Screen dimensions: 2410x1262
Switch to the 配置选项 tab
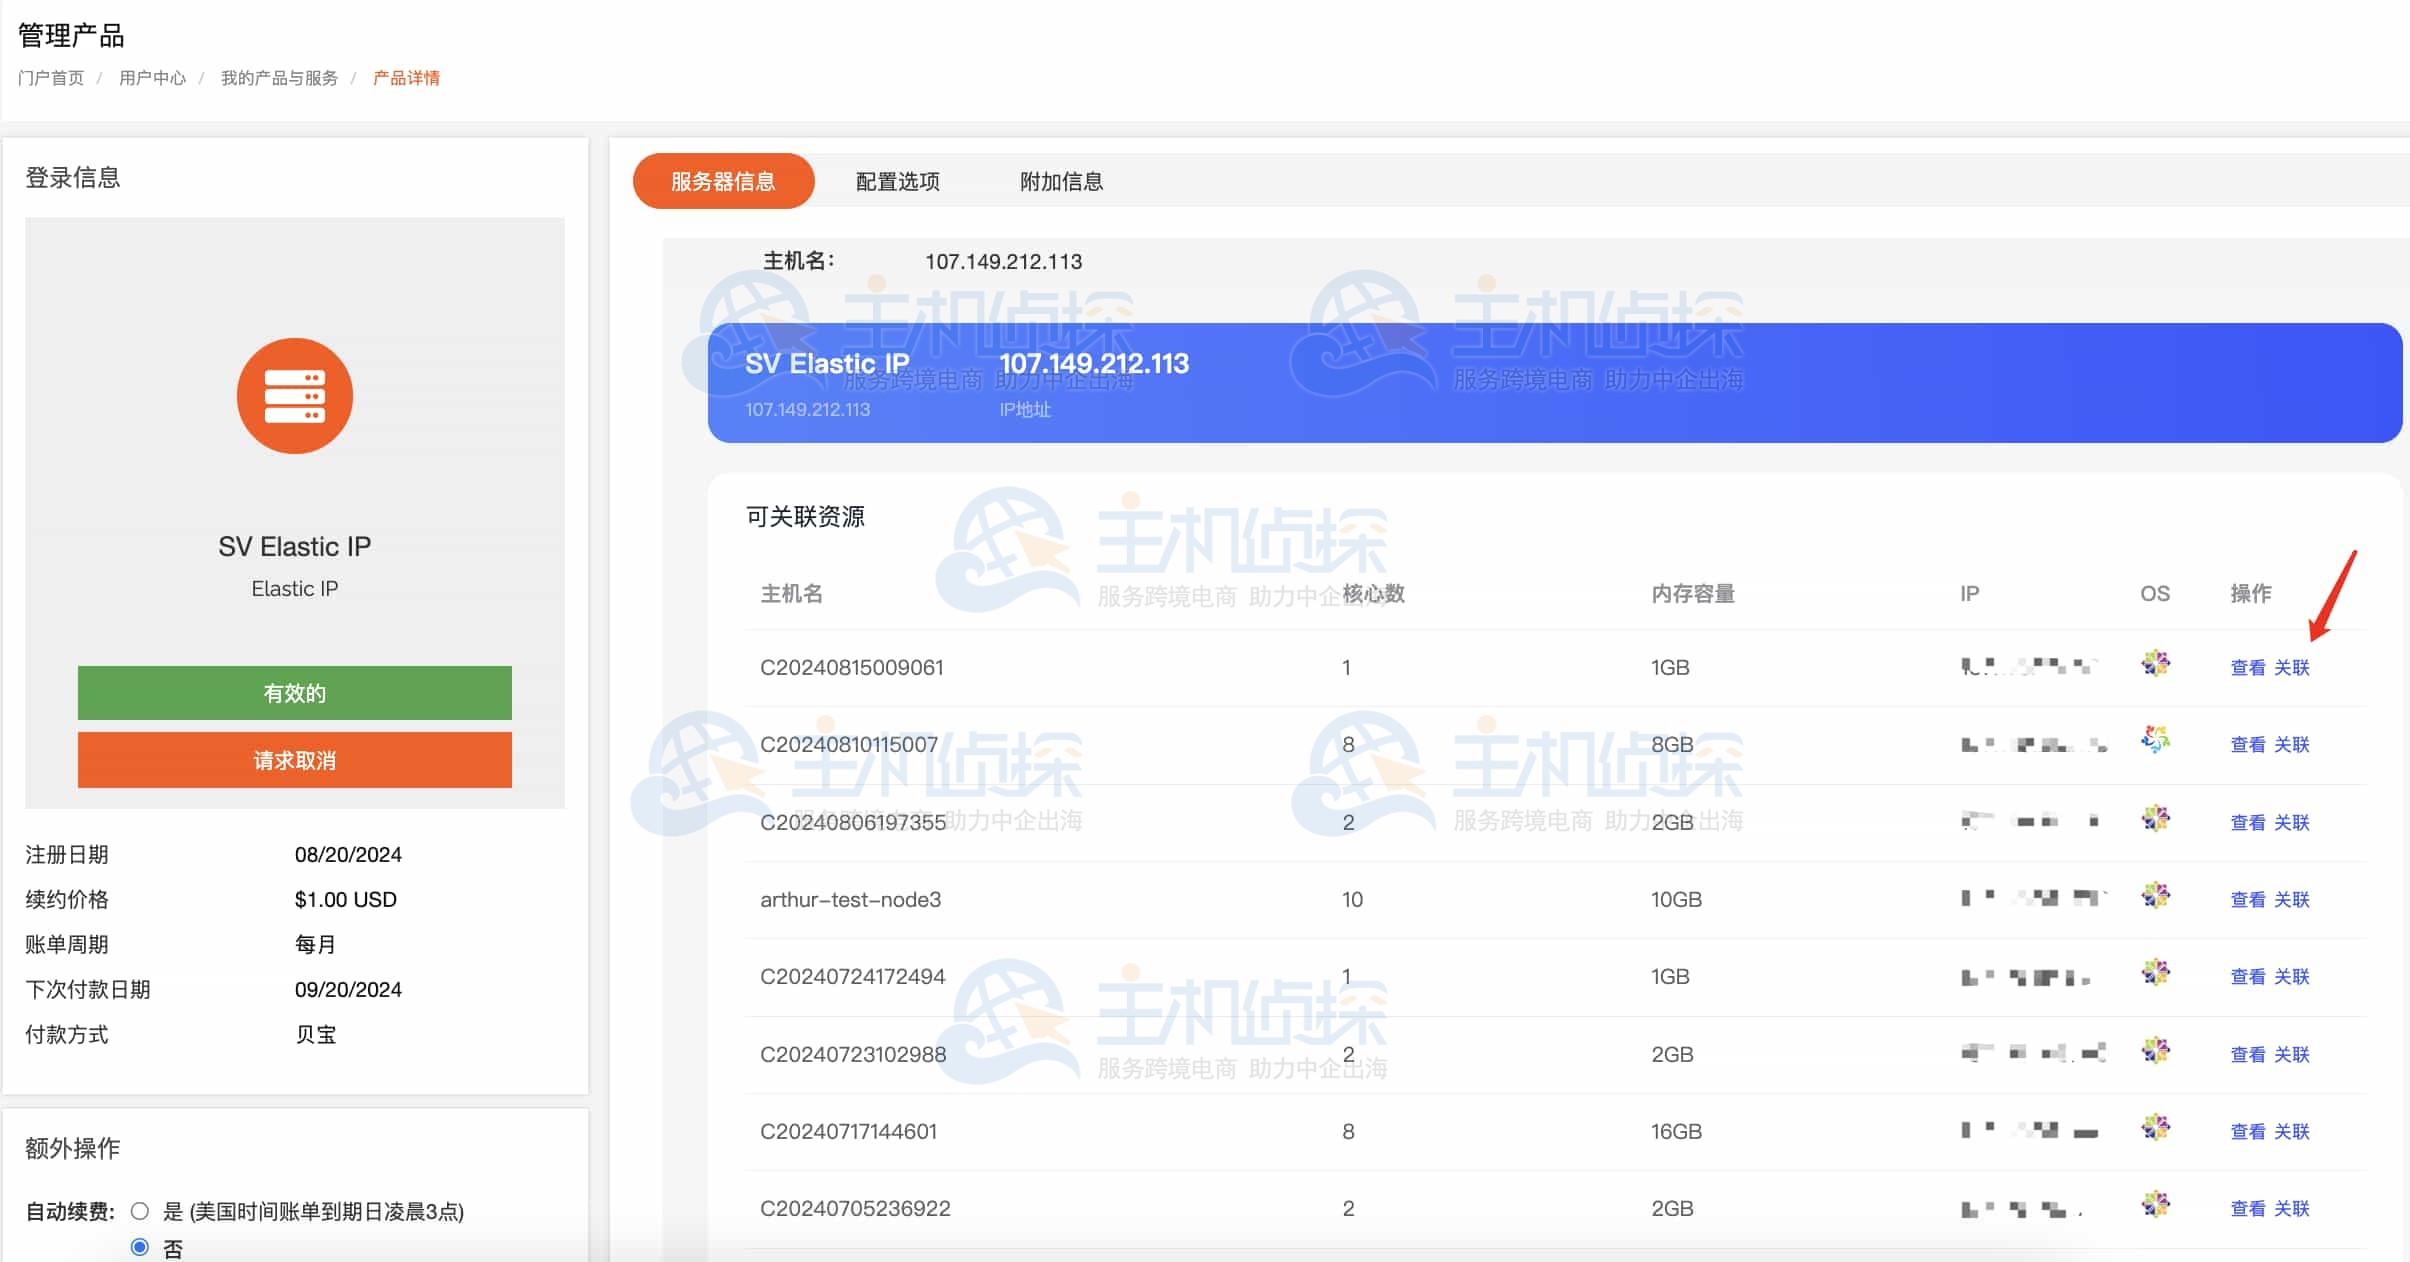coord(897,181)
